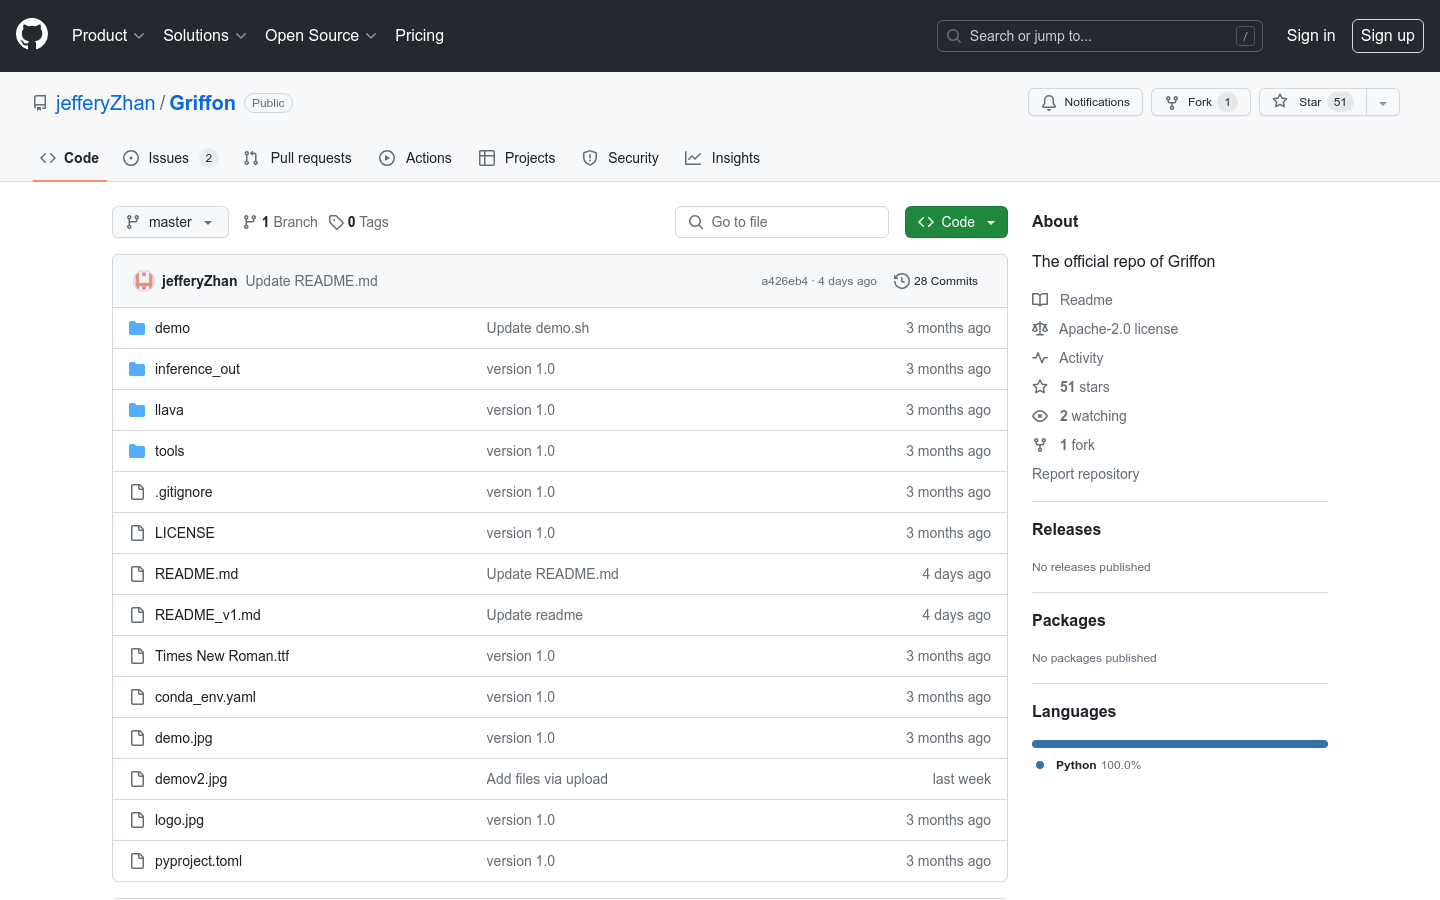Click jefferyZhan avatar in commit header
Viewport: 1440px width, 900px height.
pyautogui.click(x=144, y=281)
